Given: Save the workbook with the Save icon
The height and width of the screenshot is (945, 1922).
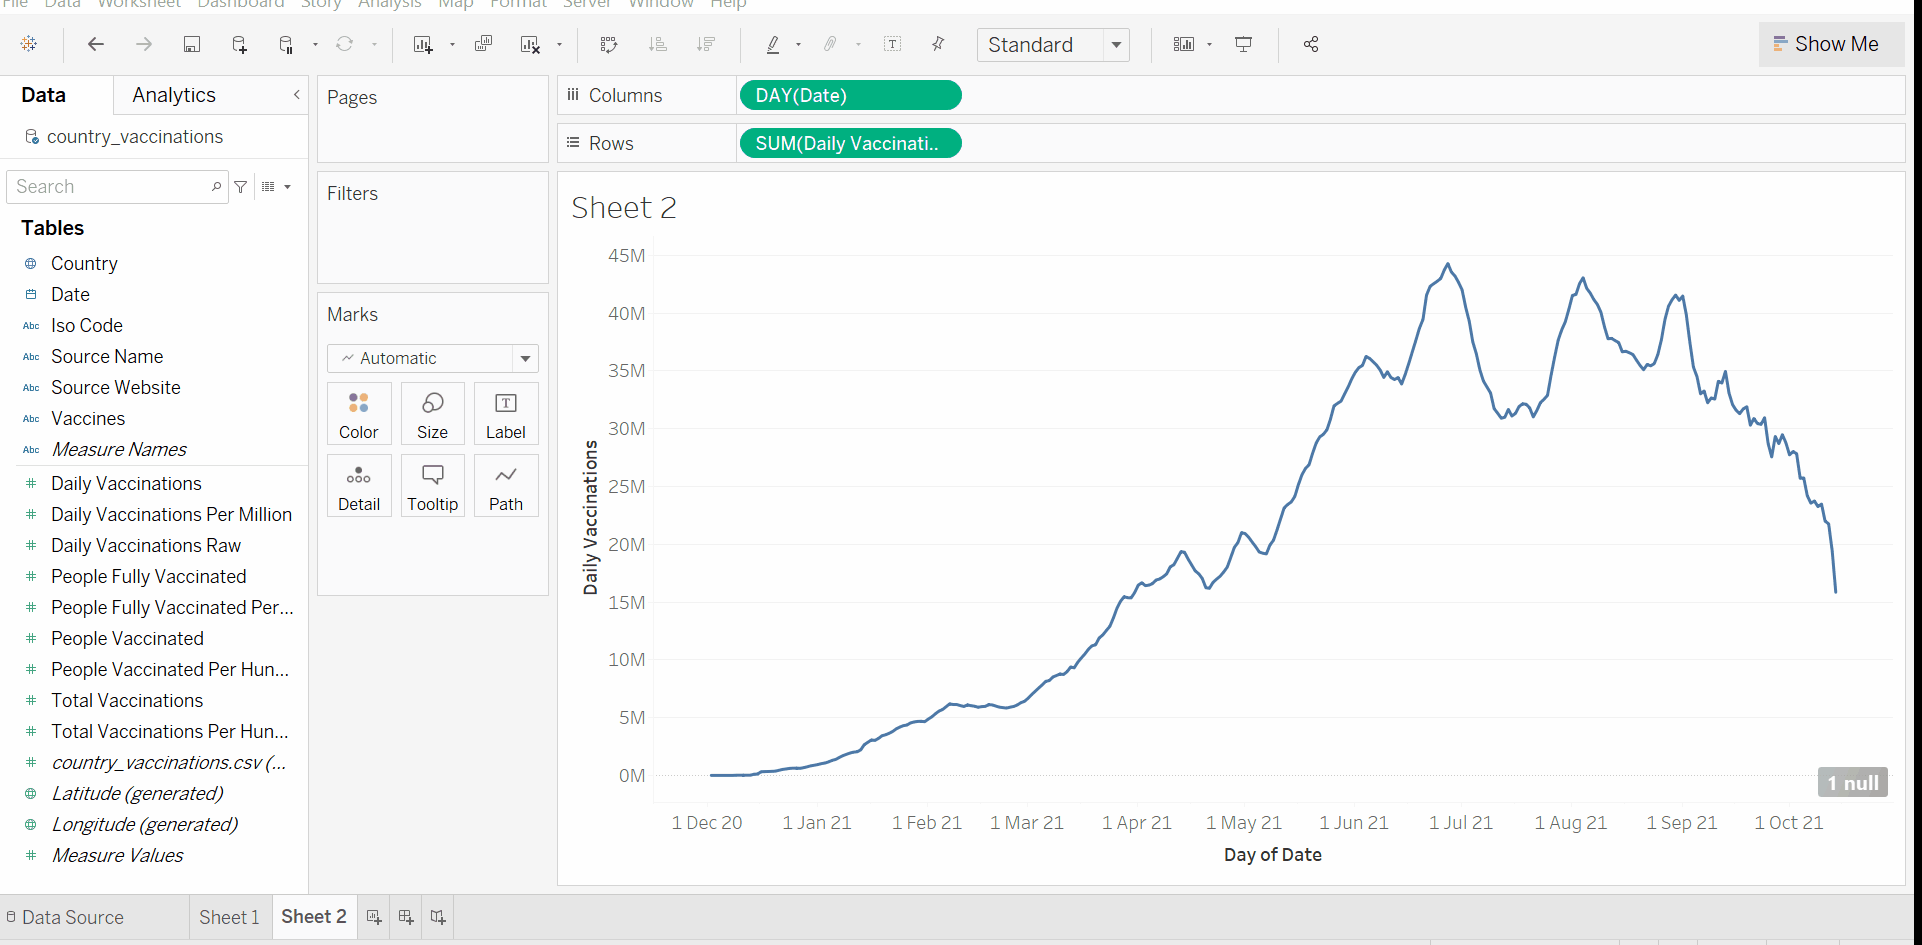Looking at the screenshot, I should [x=192, y=44].
